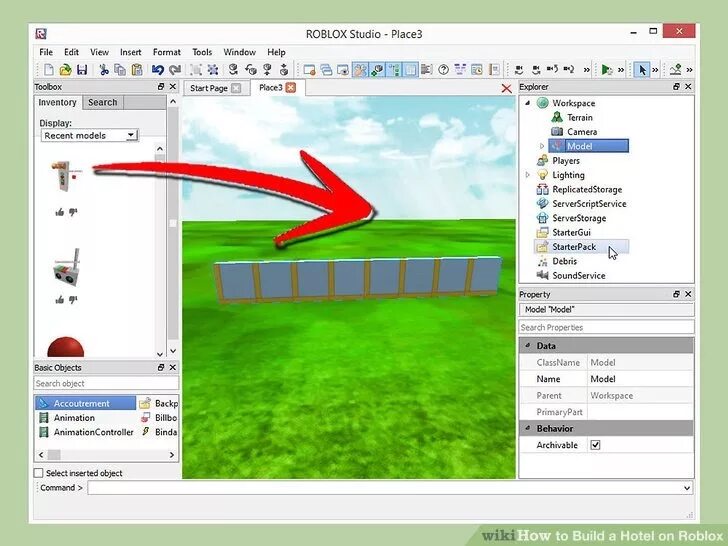This screenshot has width=728, height=546.
Task: Collapse the Behavior property section
Action: pyautogui.click(x=527, y=428)
